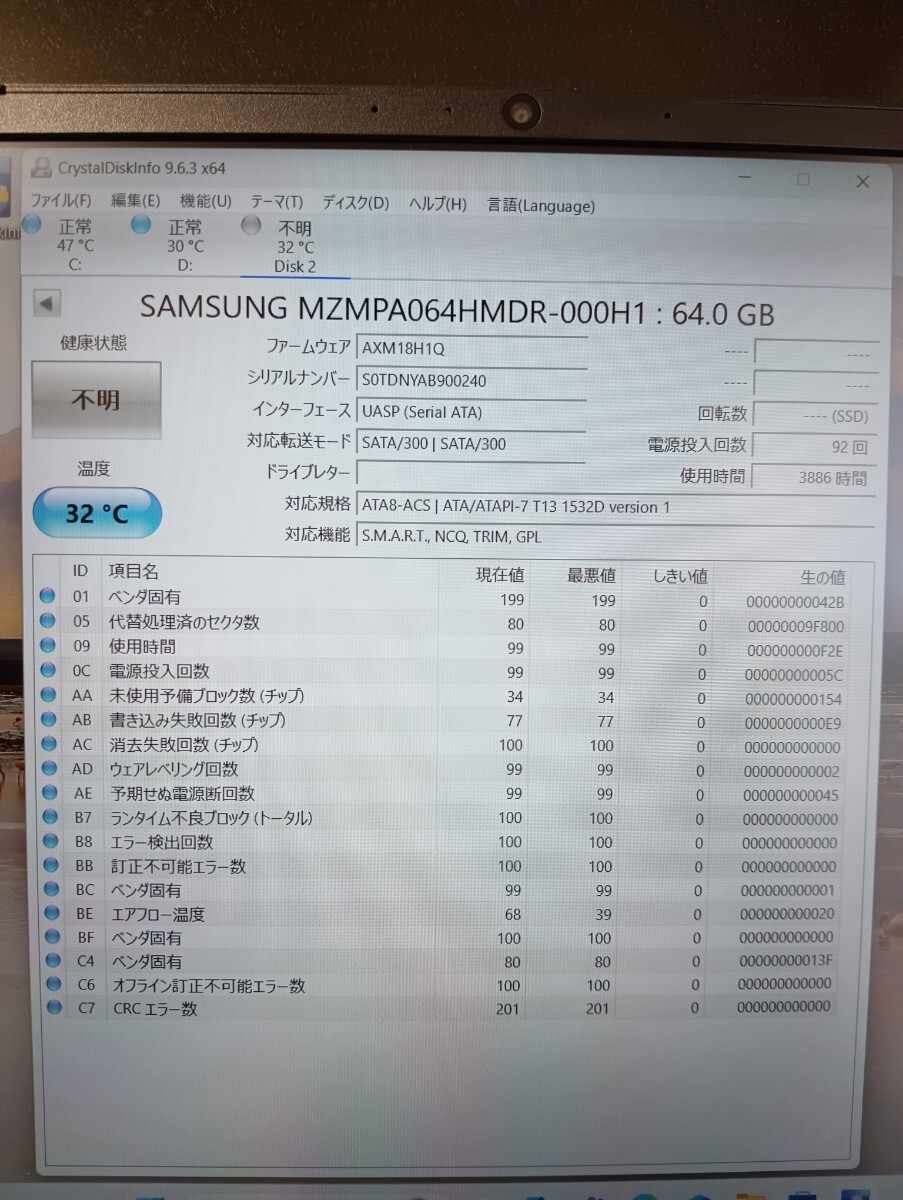
Task: Click the status circle for row BF
Action: 50,938
